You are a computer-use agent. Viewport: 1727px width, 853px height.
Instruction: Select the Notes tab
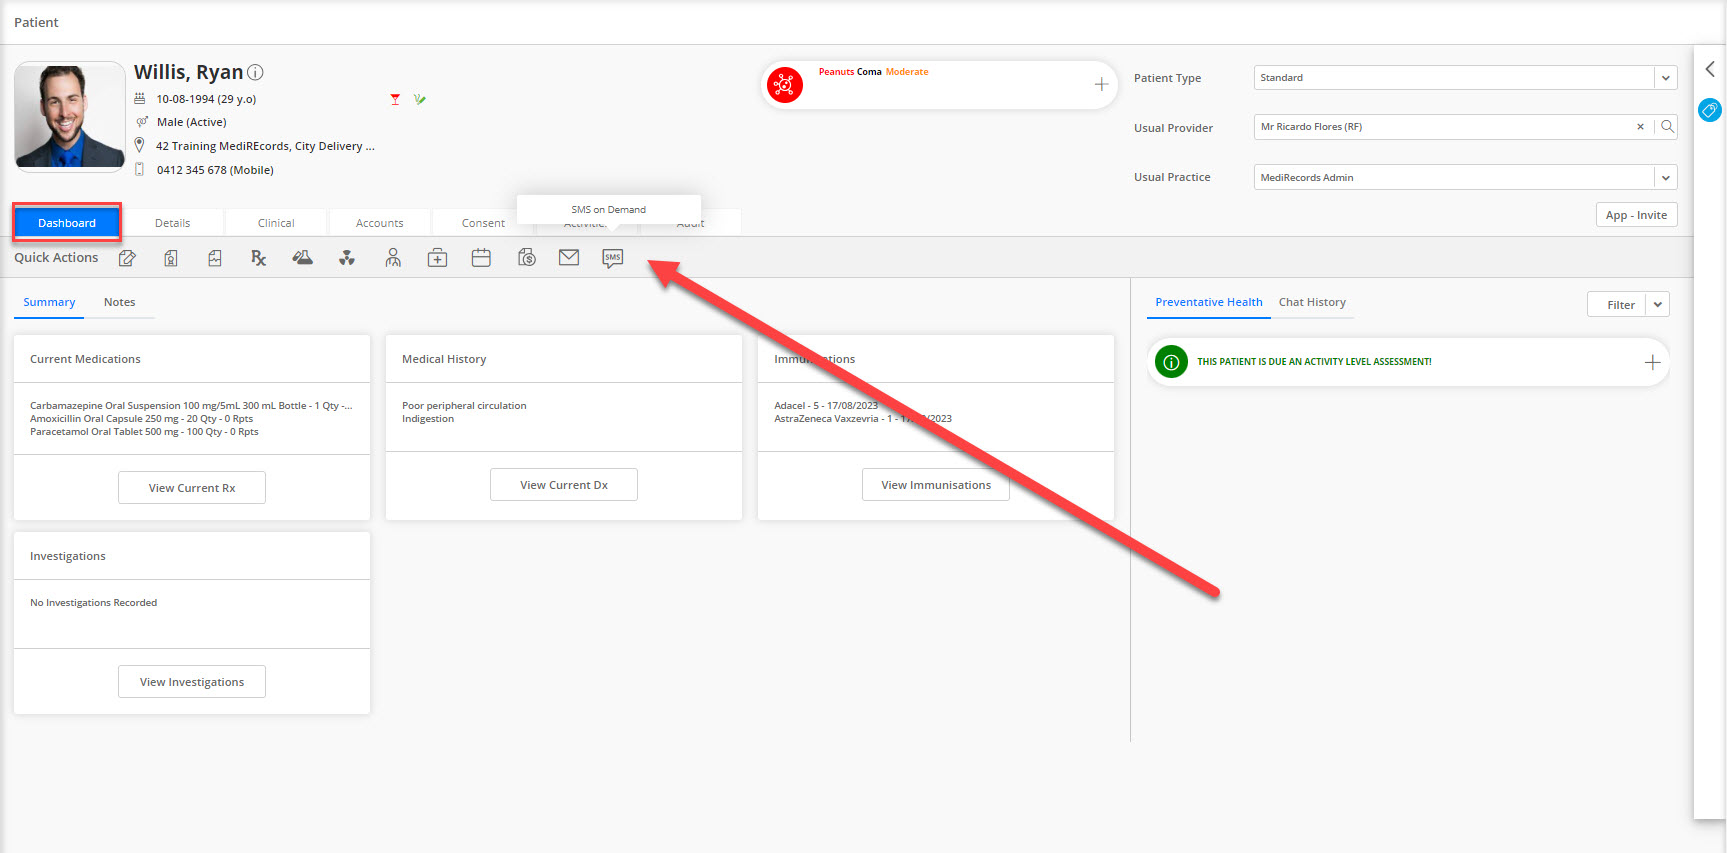[119, 302]
